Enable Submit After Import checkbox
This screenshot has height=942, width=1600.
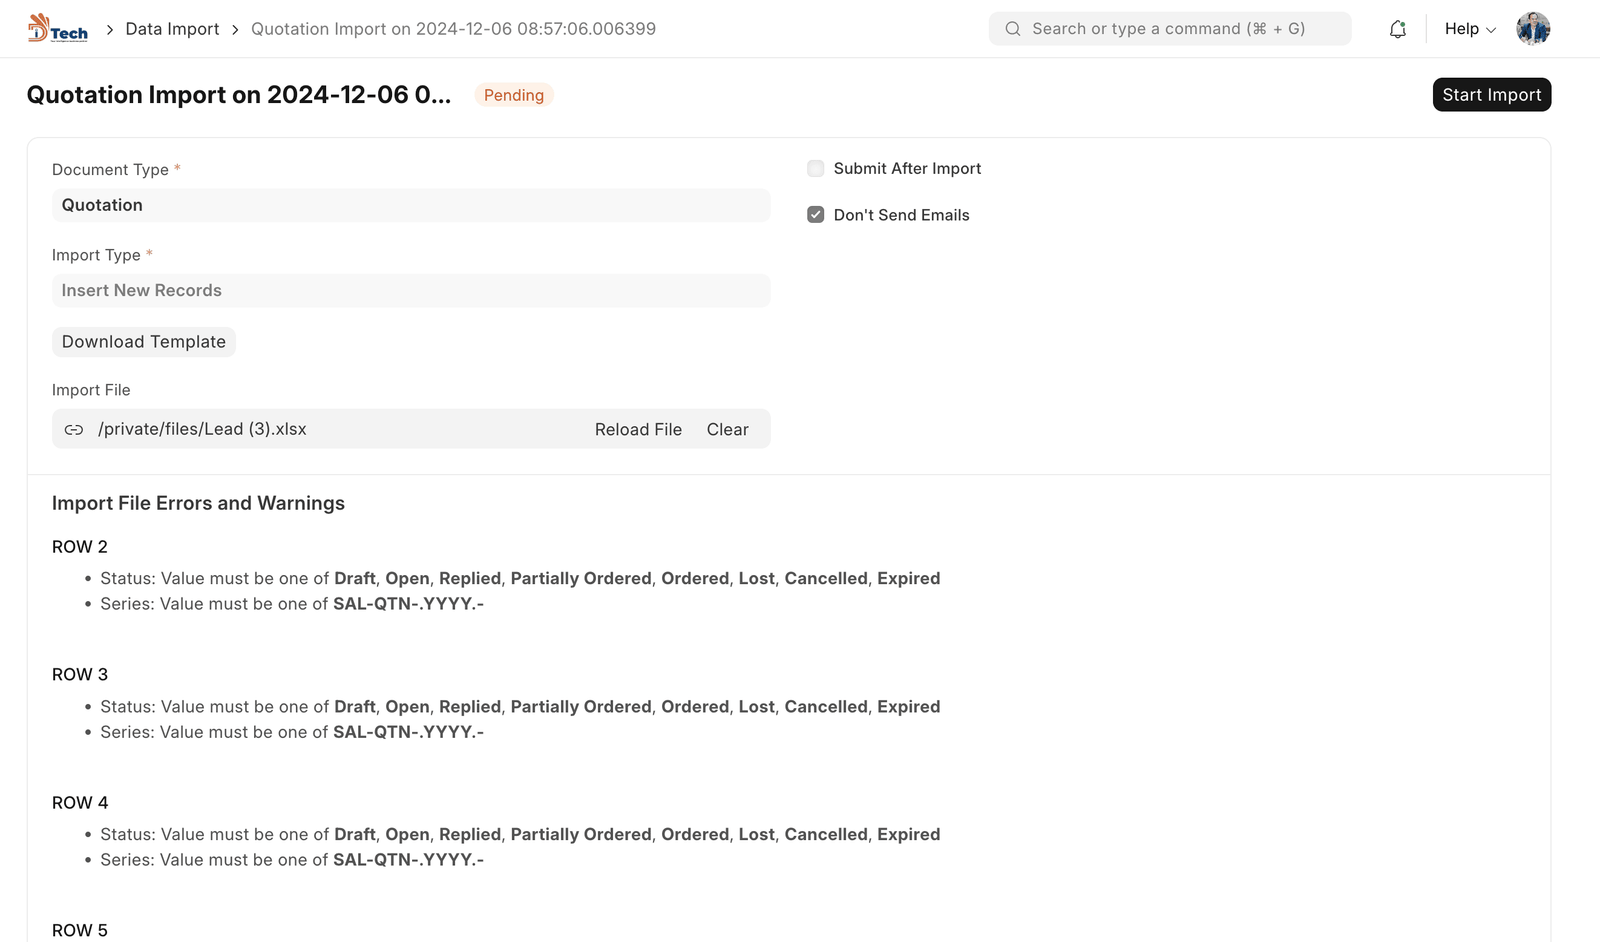coord(816,169)
